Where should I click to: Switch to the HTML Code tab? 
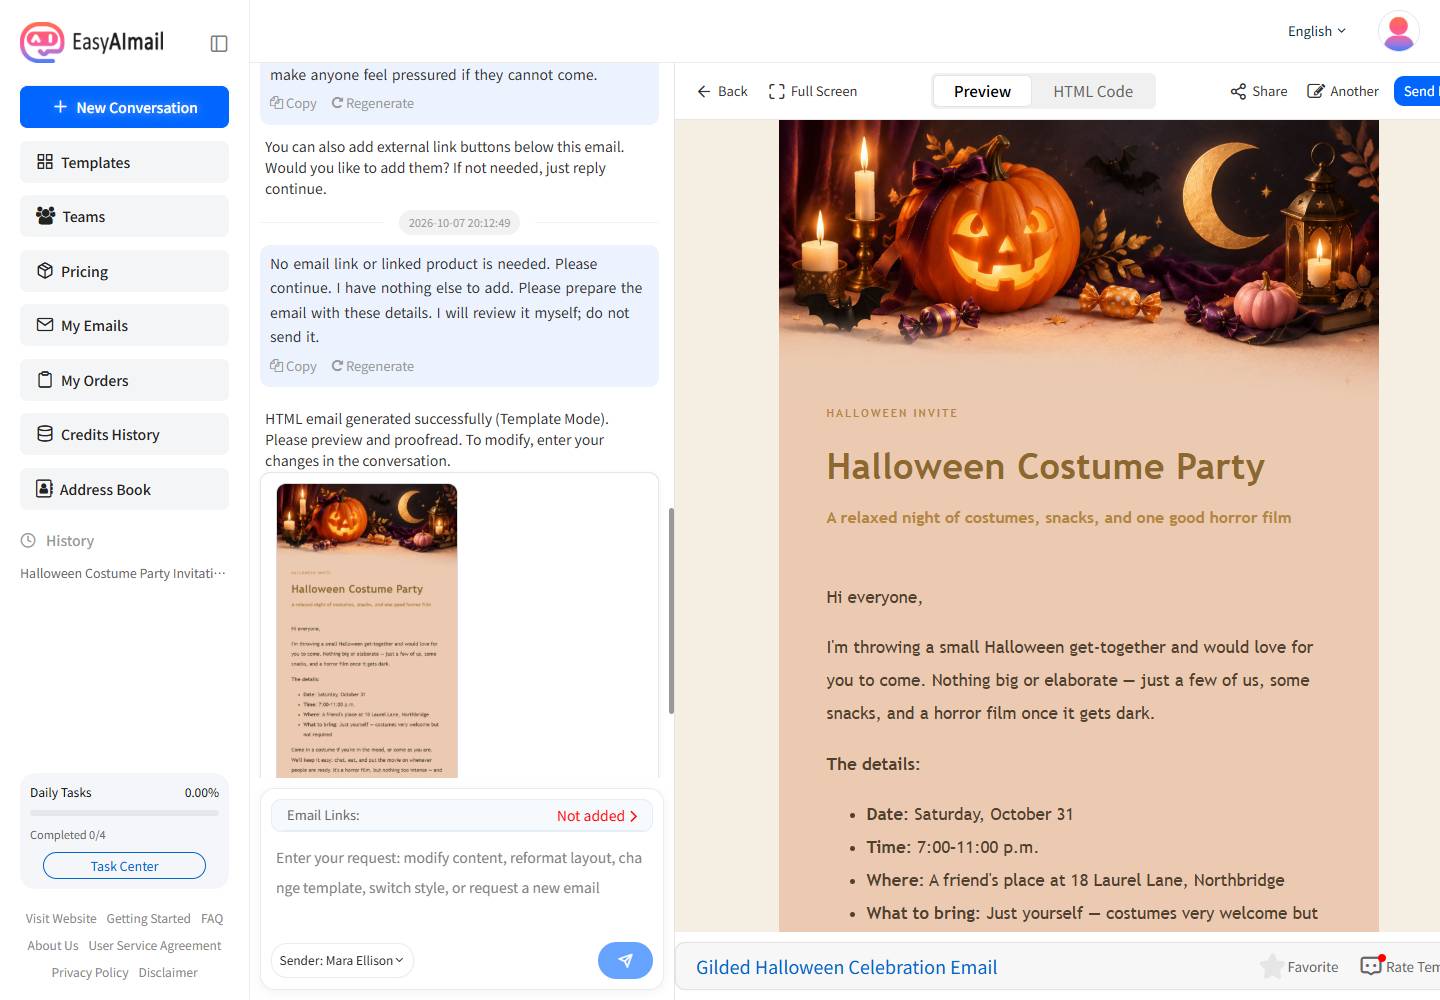[1093, 91]
